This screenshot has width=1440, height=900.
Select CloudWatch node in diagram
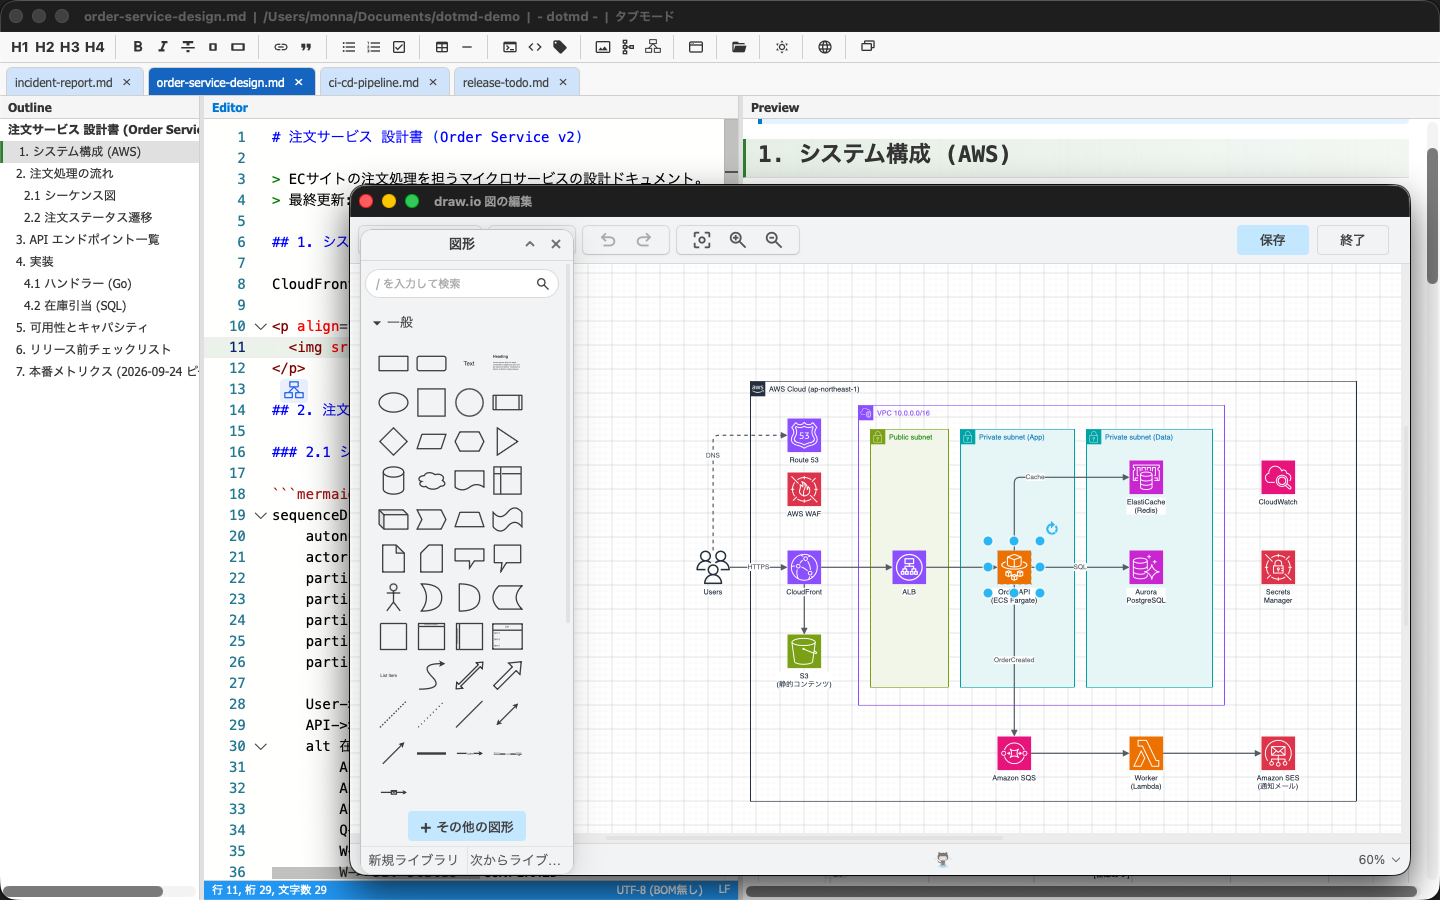[1278, 477]
